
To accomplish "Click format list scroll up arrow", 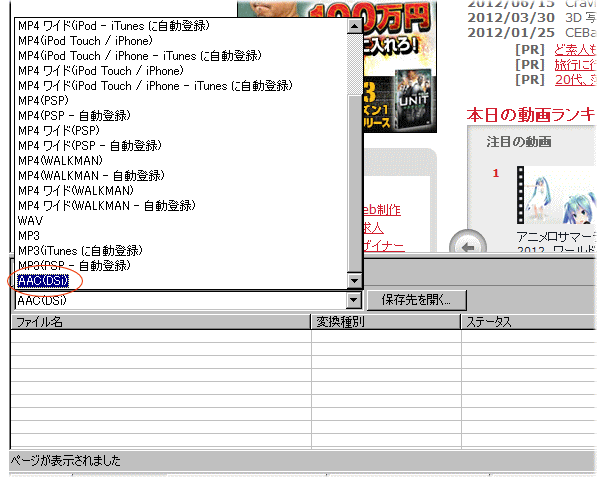I will 354,26.
